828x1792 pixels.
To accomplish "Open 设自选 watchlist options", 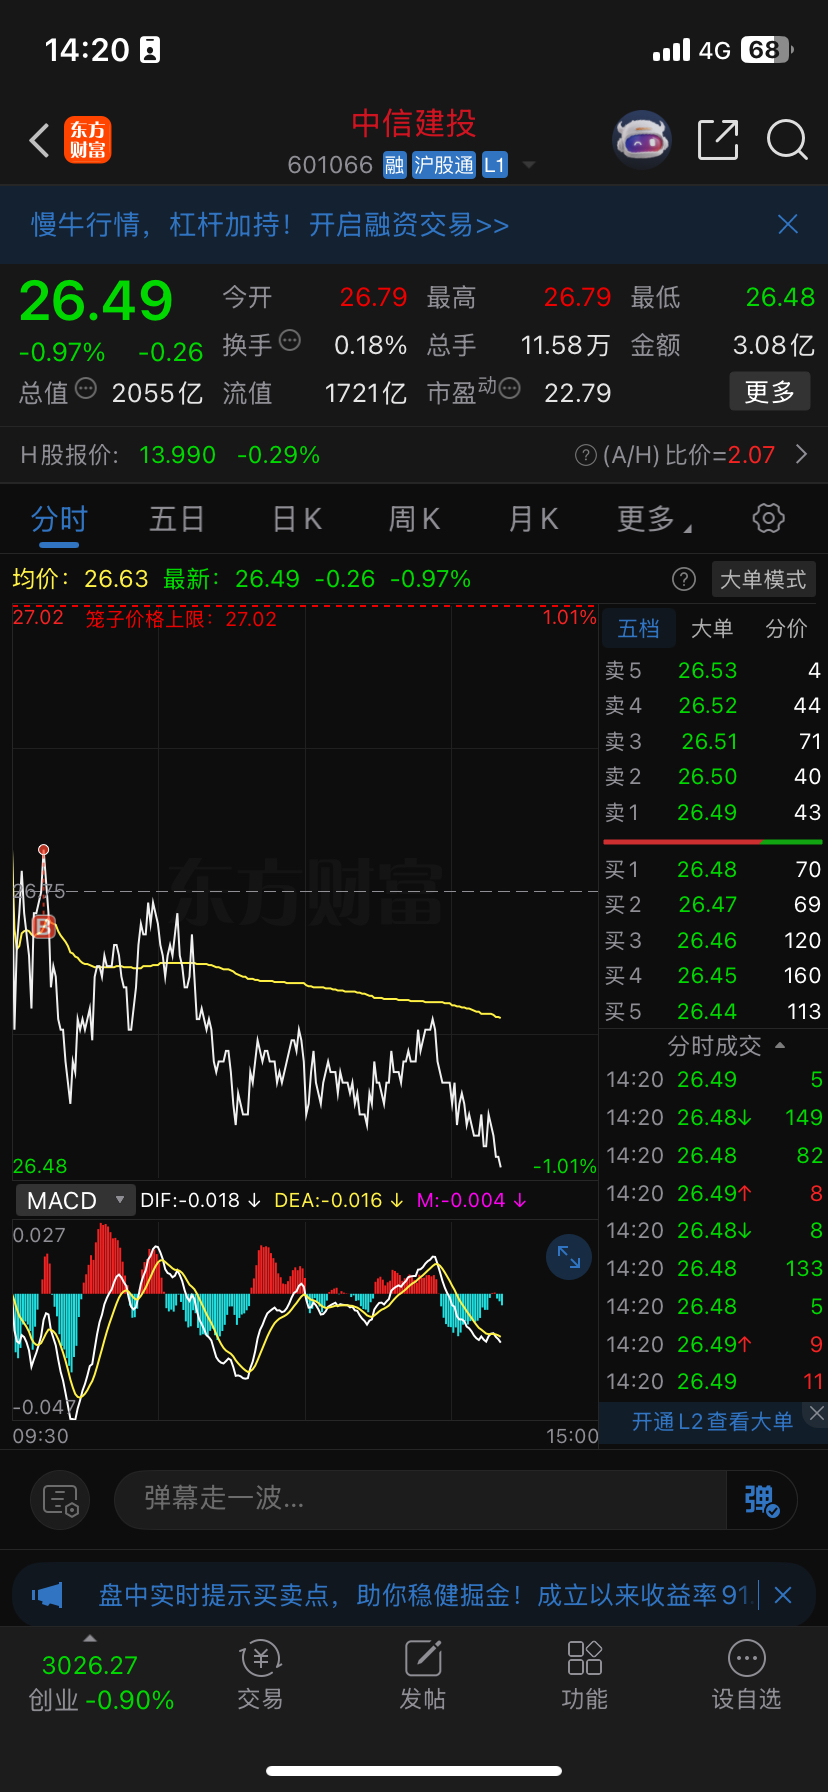I will (746, 1676).
